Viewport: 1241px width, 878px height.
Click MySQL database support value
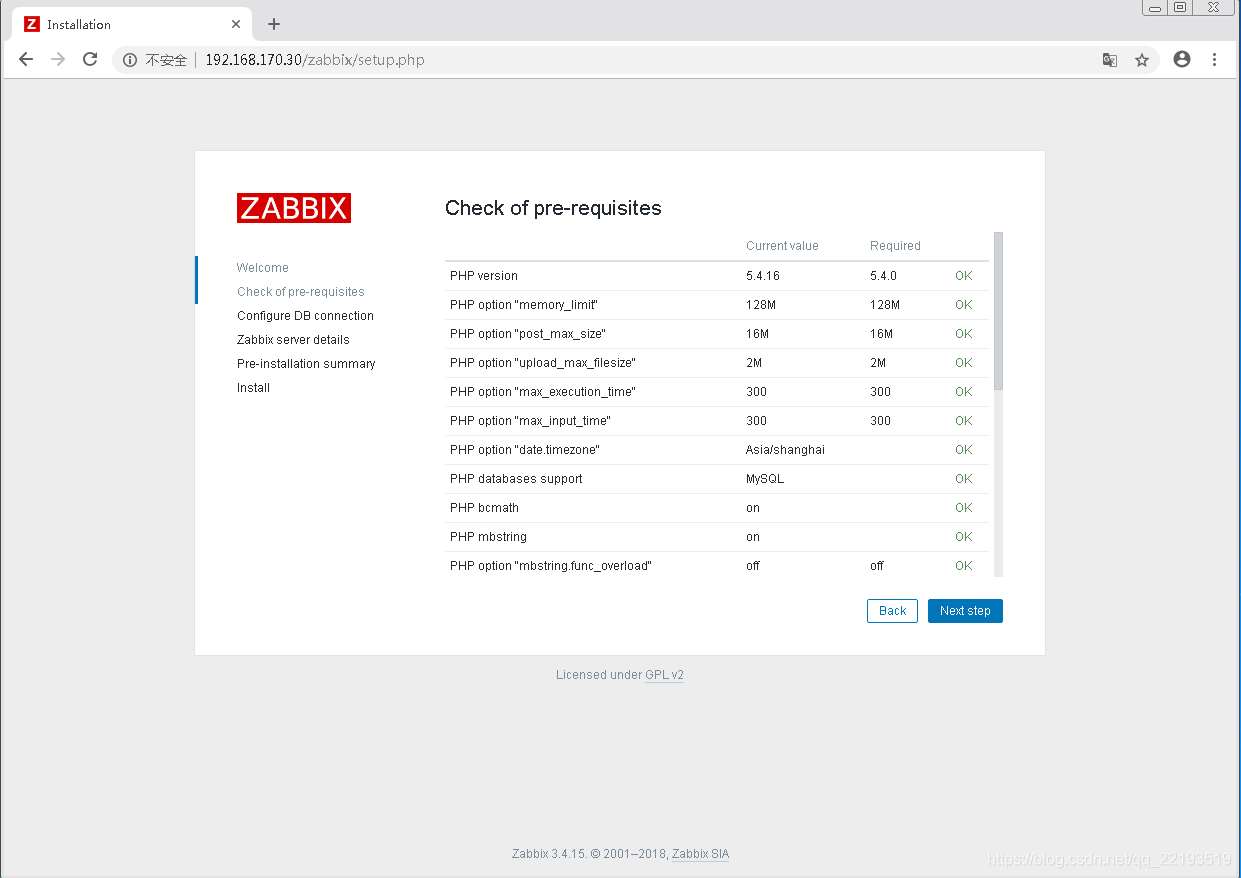pos(765,479)
